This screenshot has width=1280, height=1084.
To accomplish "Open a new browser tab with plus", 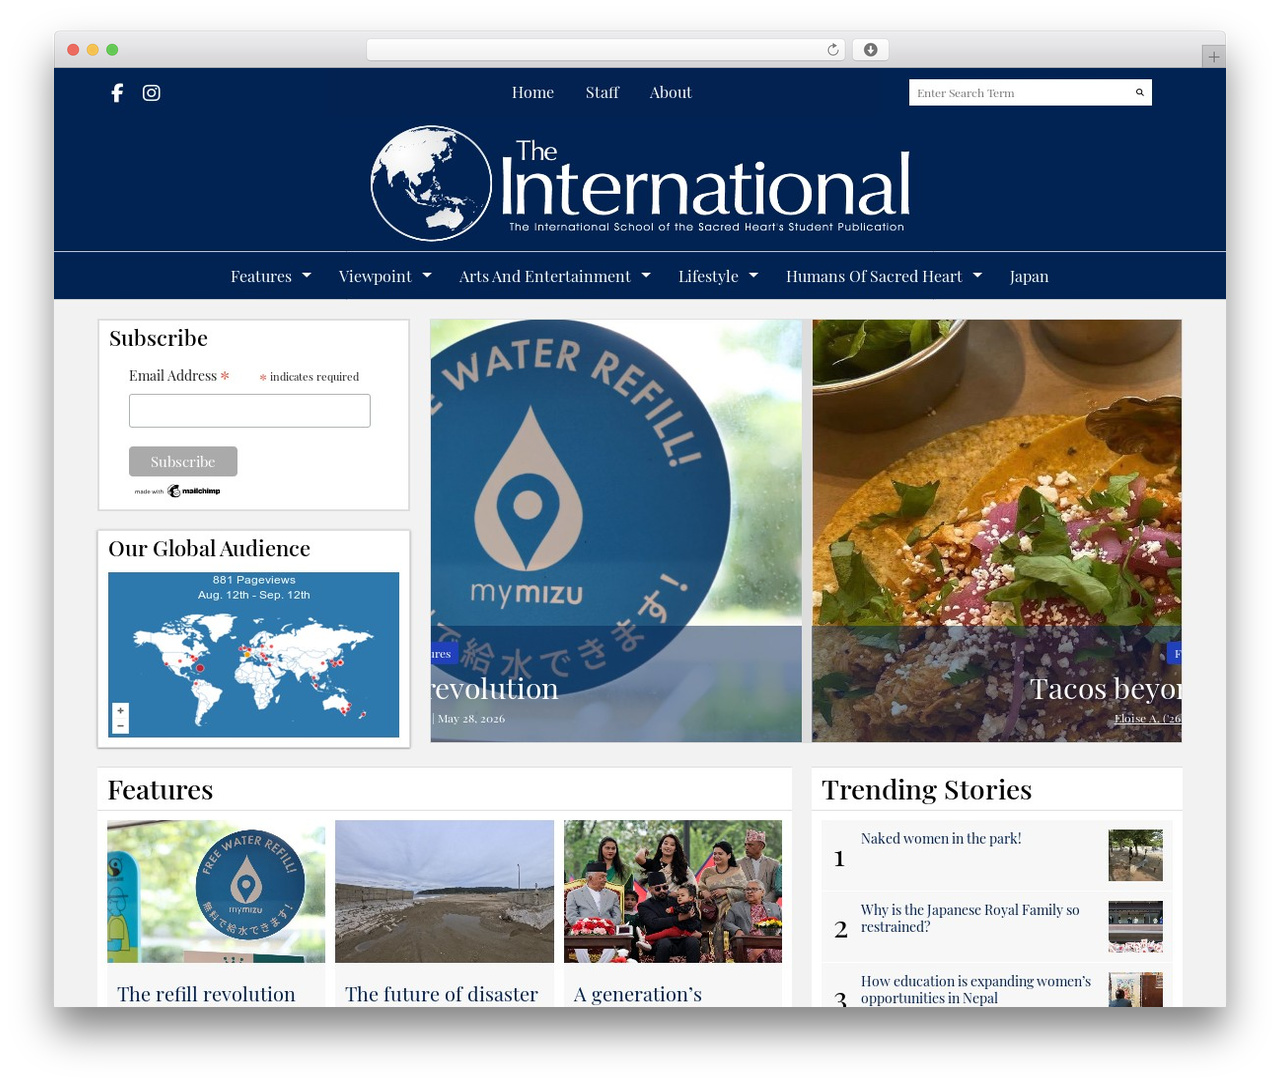I will click(x=1213, y=57).
